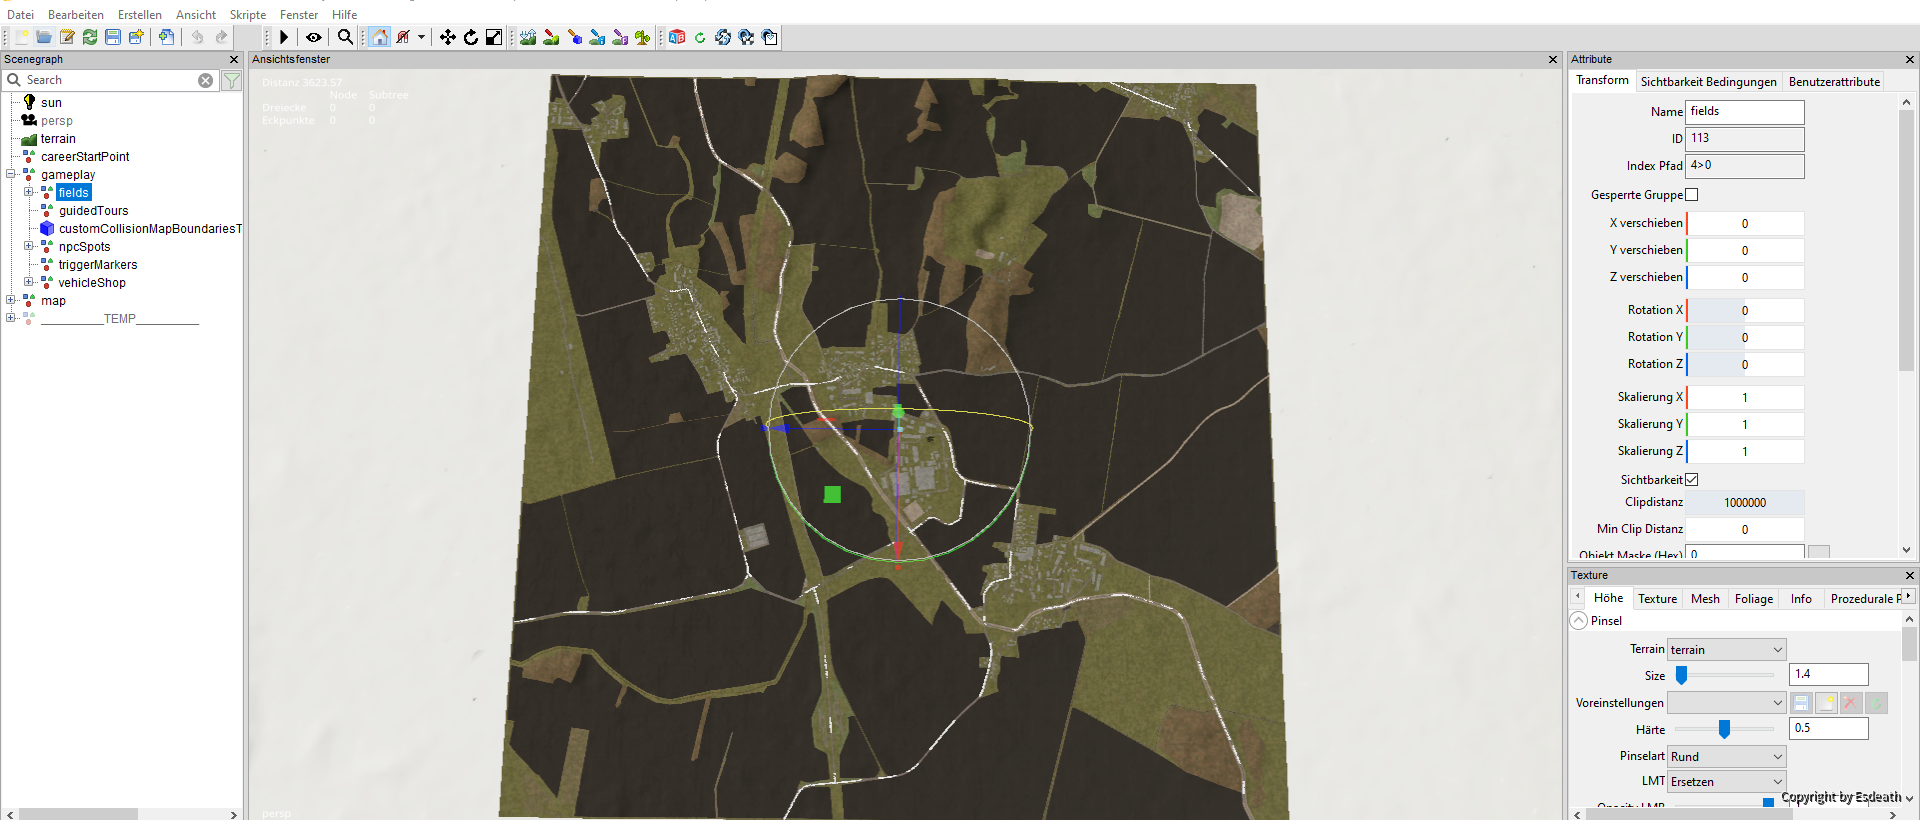Adjust the Härte slider handle

pyautogui.click(x=1724, y=730)
